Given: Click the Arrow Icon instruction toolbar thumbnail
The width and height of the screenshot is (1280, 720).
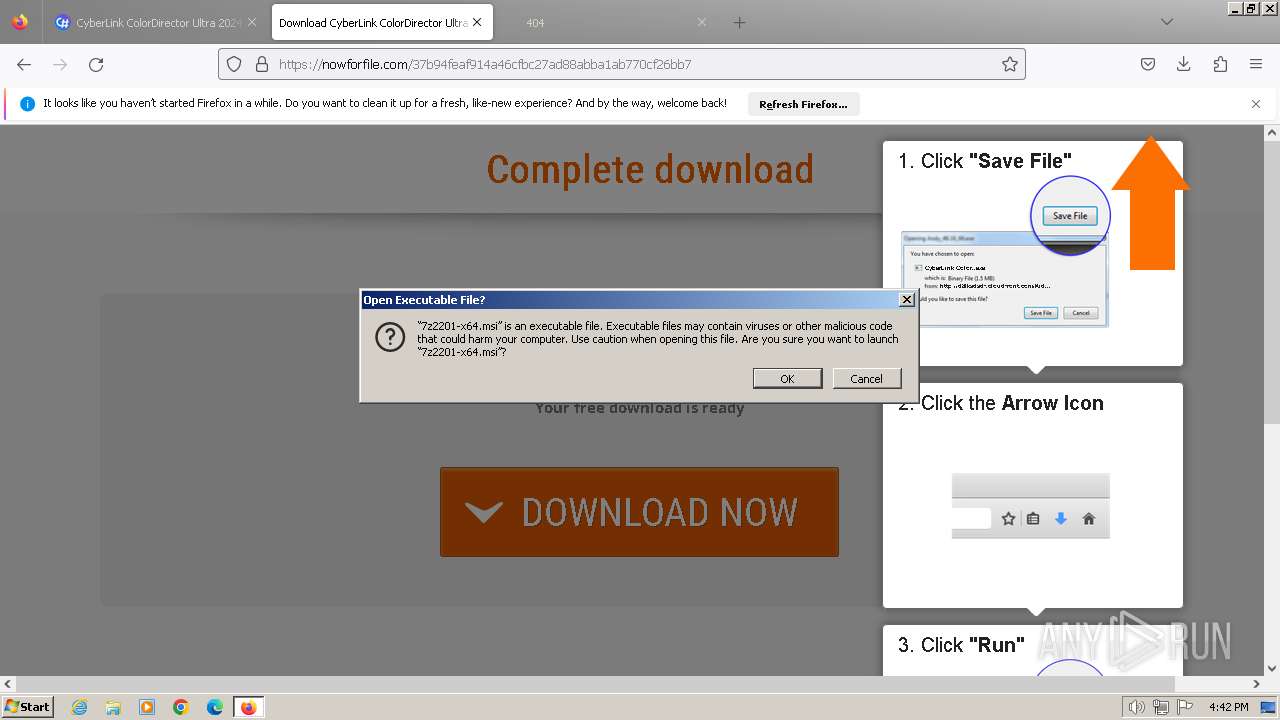Looking at the screenshot, I should tap(1030, 506).
